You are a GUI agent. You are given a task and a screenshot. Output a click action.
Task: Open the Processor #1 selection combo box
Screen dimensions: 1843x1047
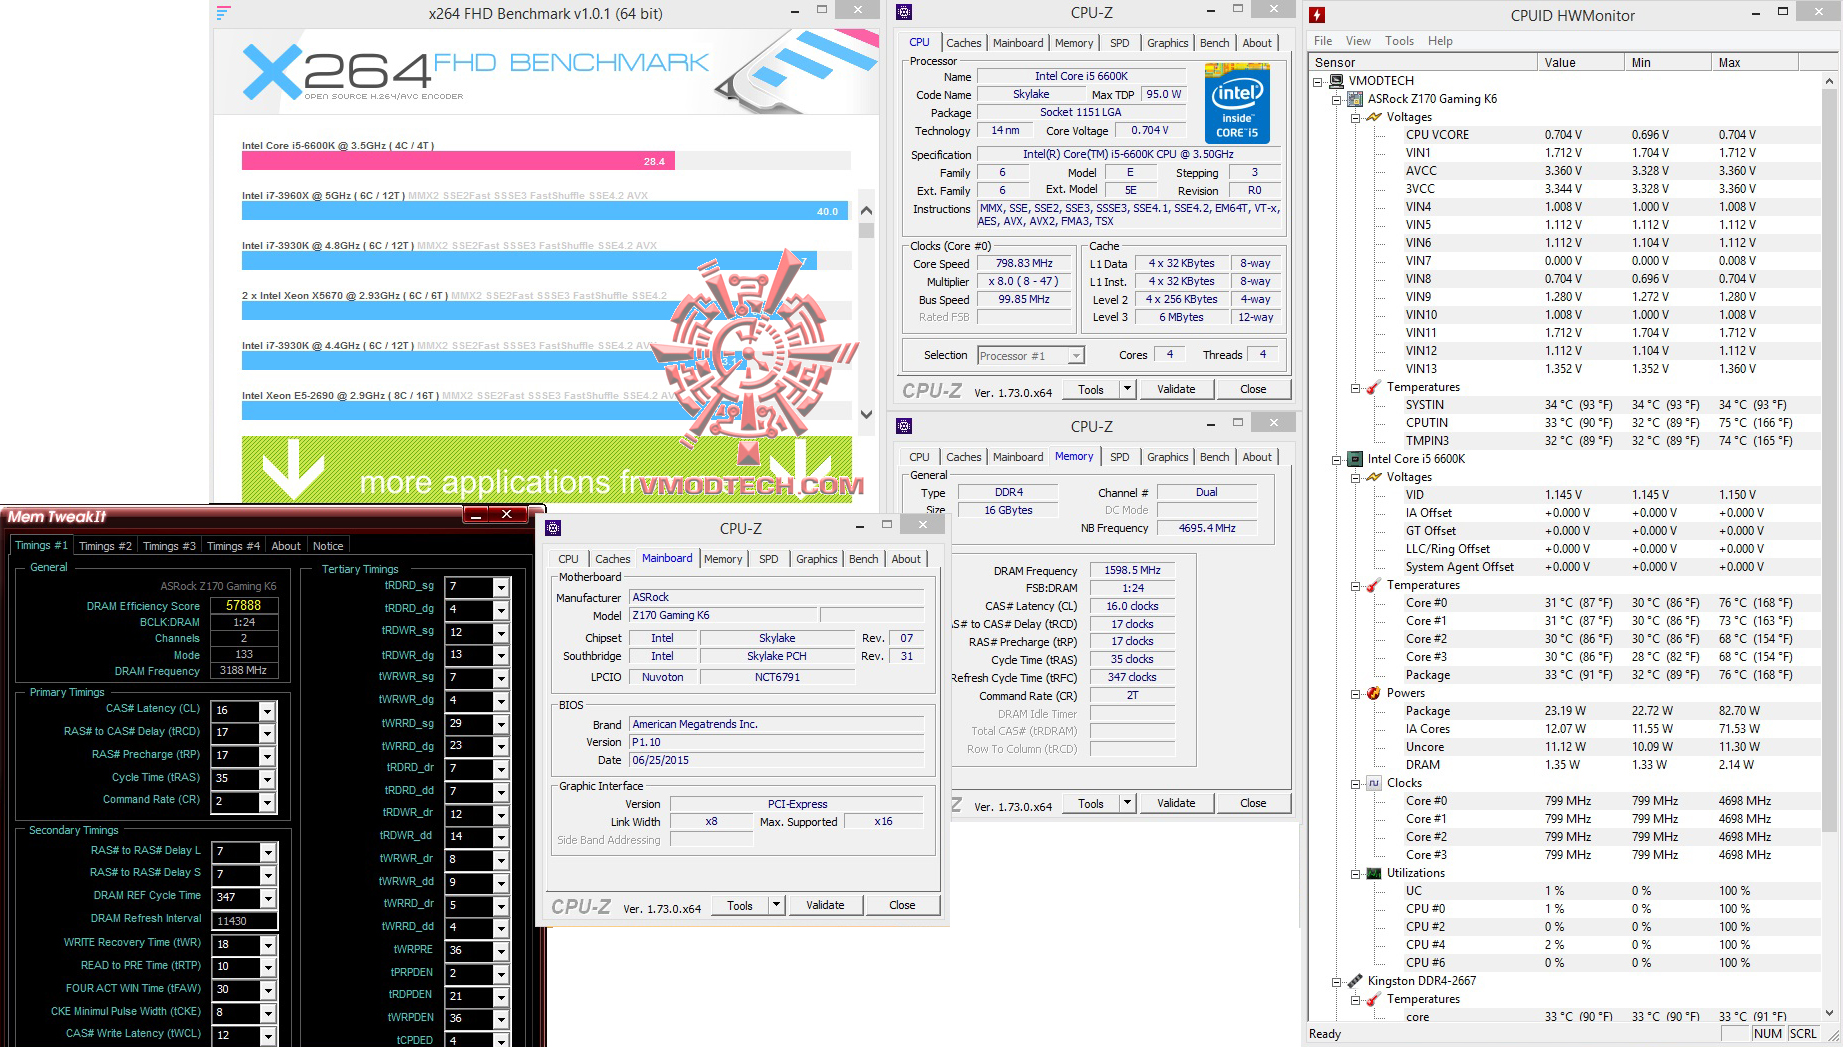pos(1031,356)
